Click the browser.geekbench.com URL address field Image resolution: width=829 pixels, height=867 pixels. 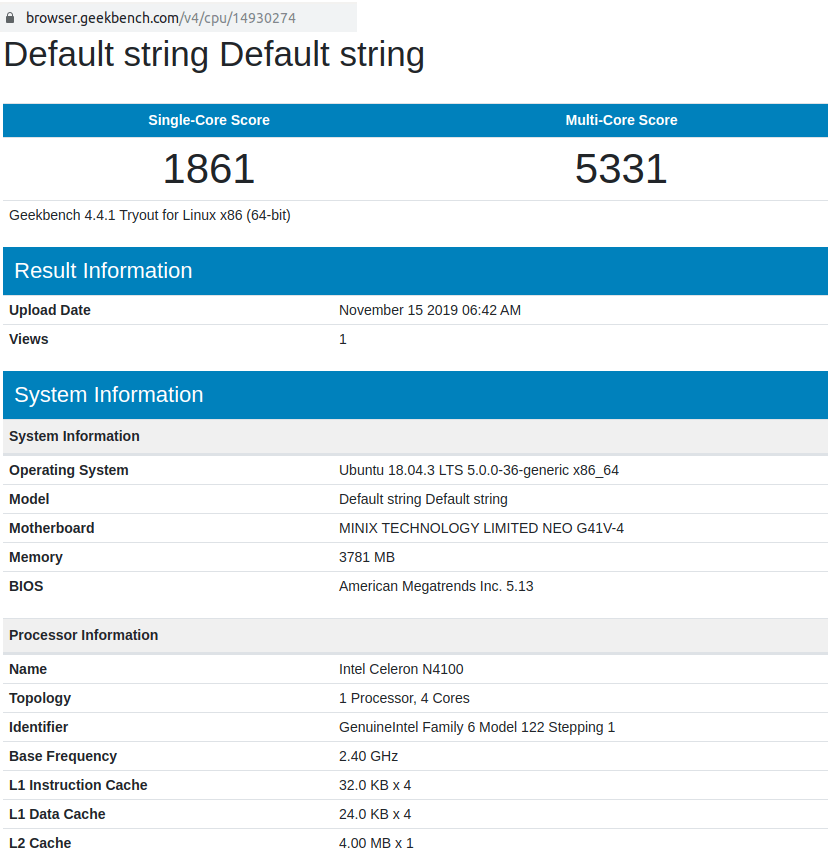click(178, 17)
